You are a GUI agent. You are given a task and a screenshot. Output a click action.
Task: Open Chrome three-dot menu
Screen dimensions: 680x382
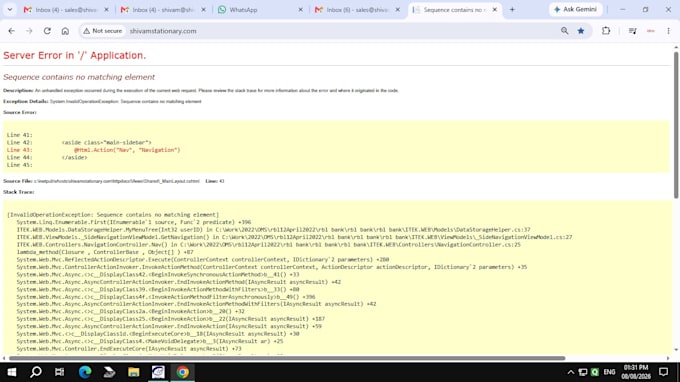coord(668,31)
